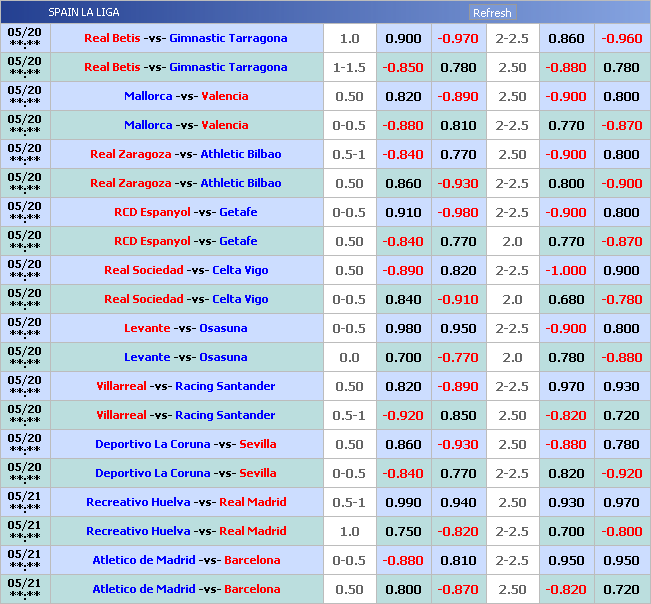Click the 0.900 odds for Real Betis

[403, 39]
